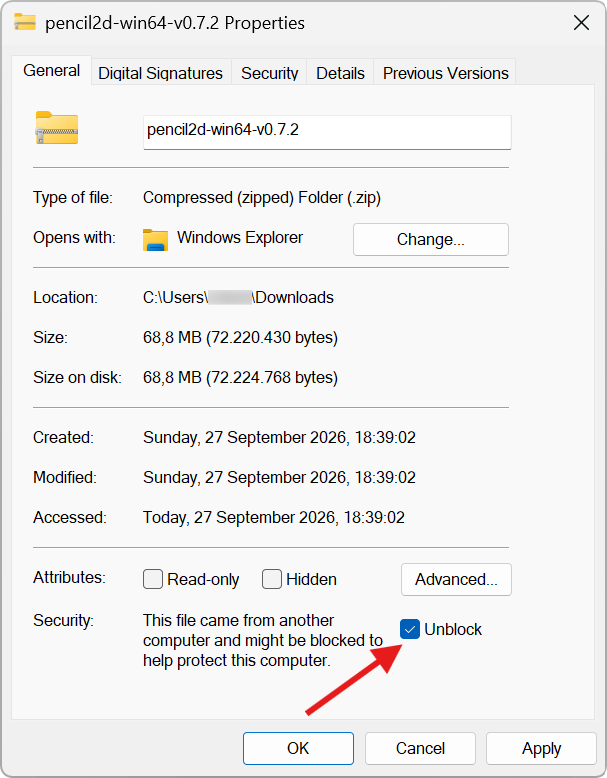Click the Size on disk value '72.224.768 bytes'
The width and height of the screenshot is (607, 778).
point(272,378)
